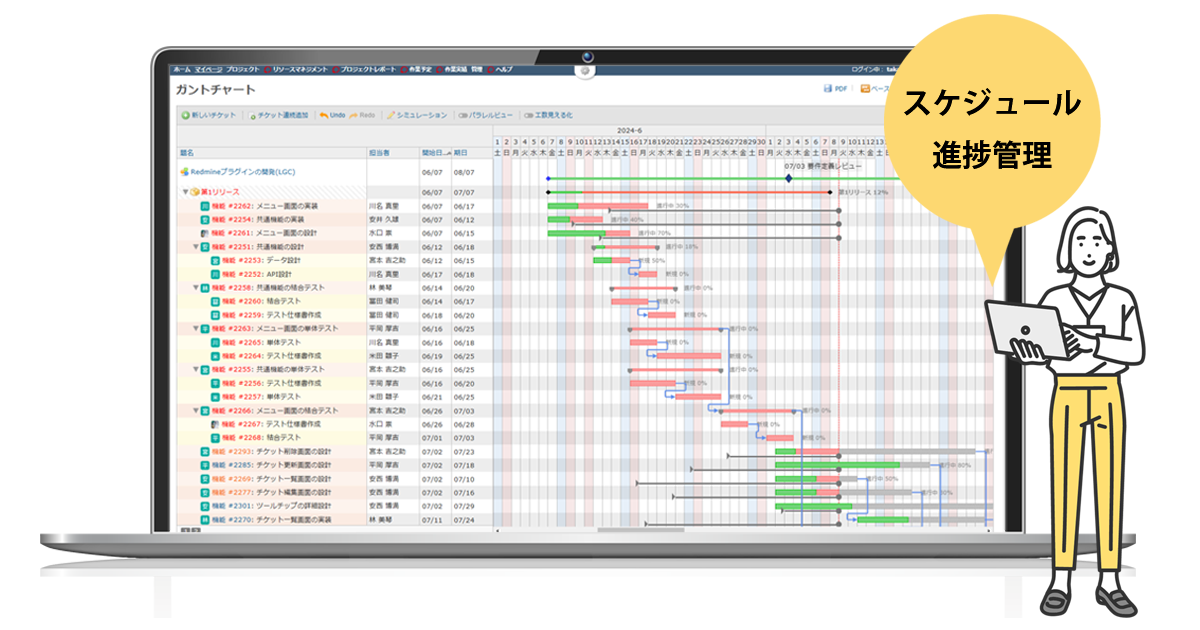Export chart with the PDF icon
Screen dimensions: 1200x630
pyautogui.click(x=828, y=89)
